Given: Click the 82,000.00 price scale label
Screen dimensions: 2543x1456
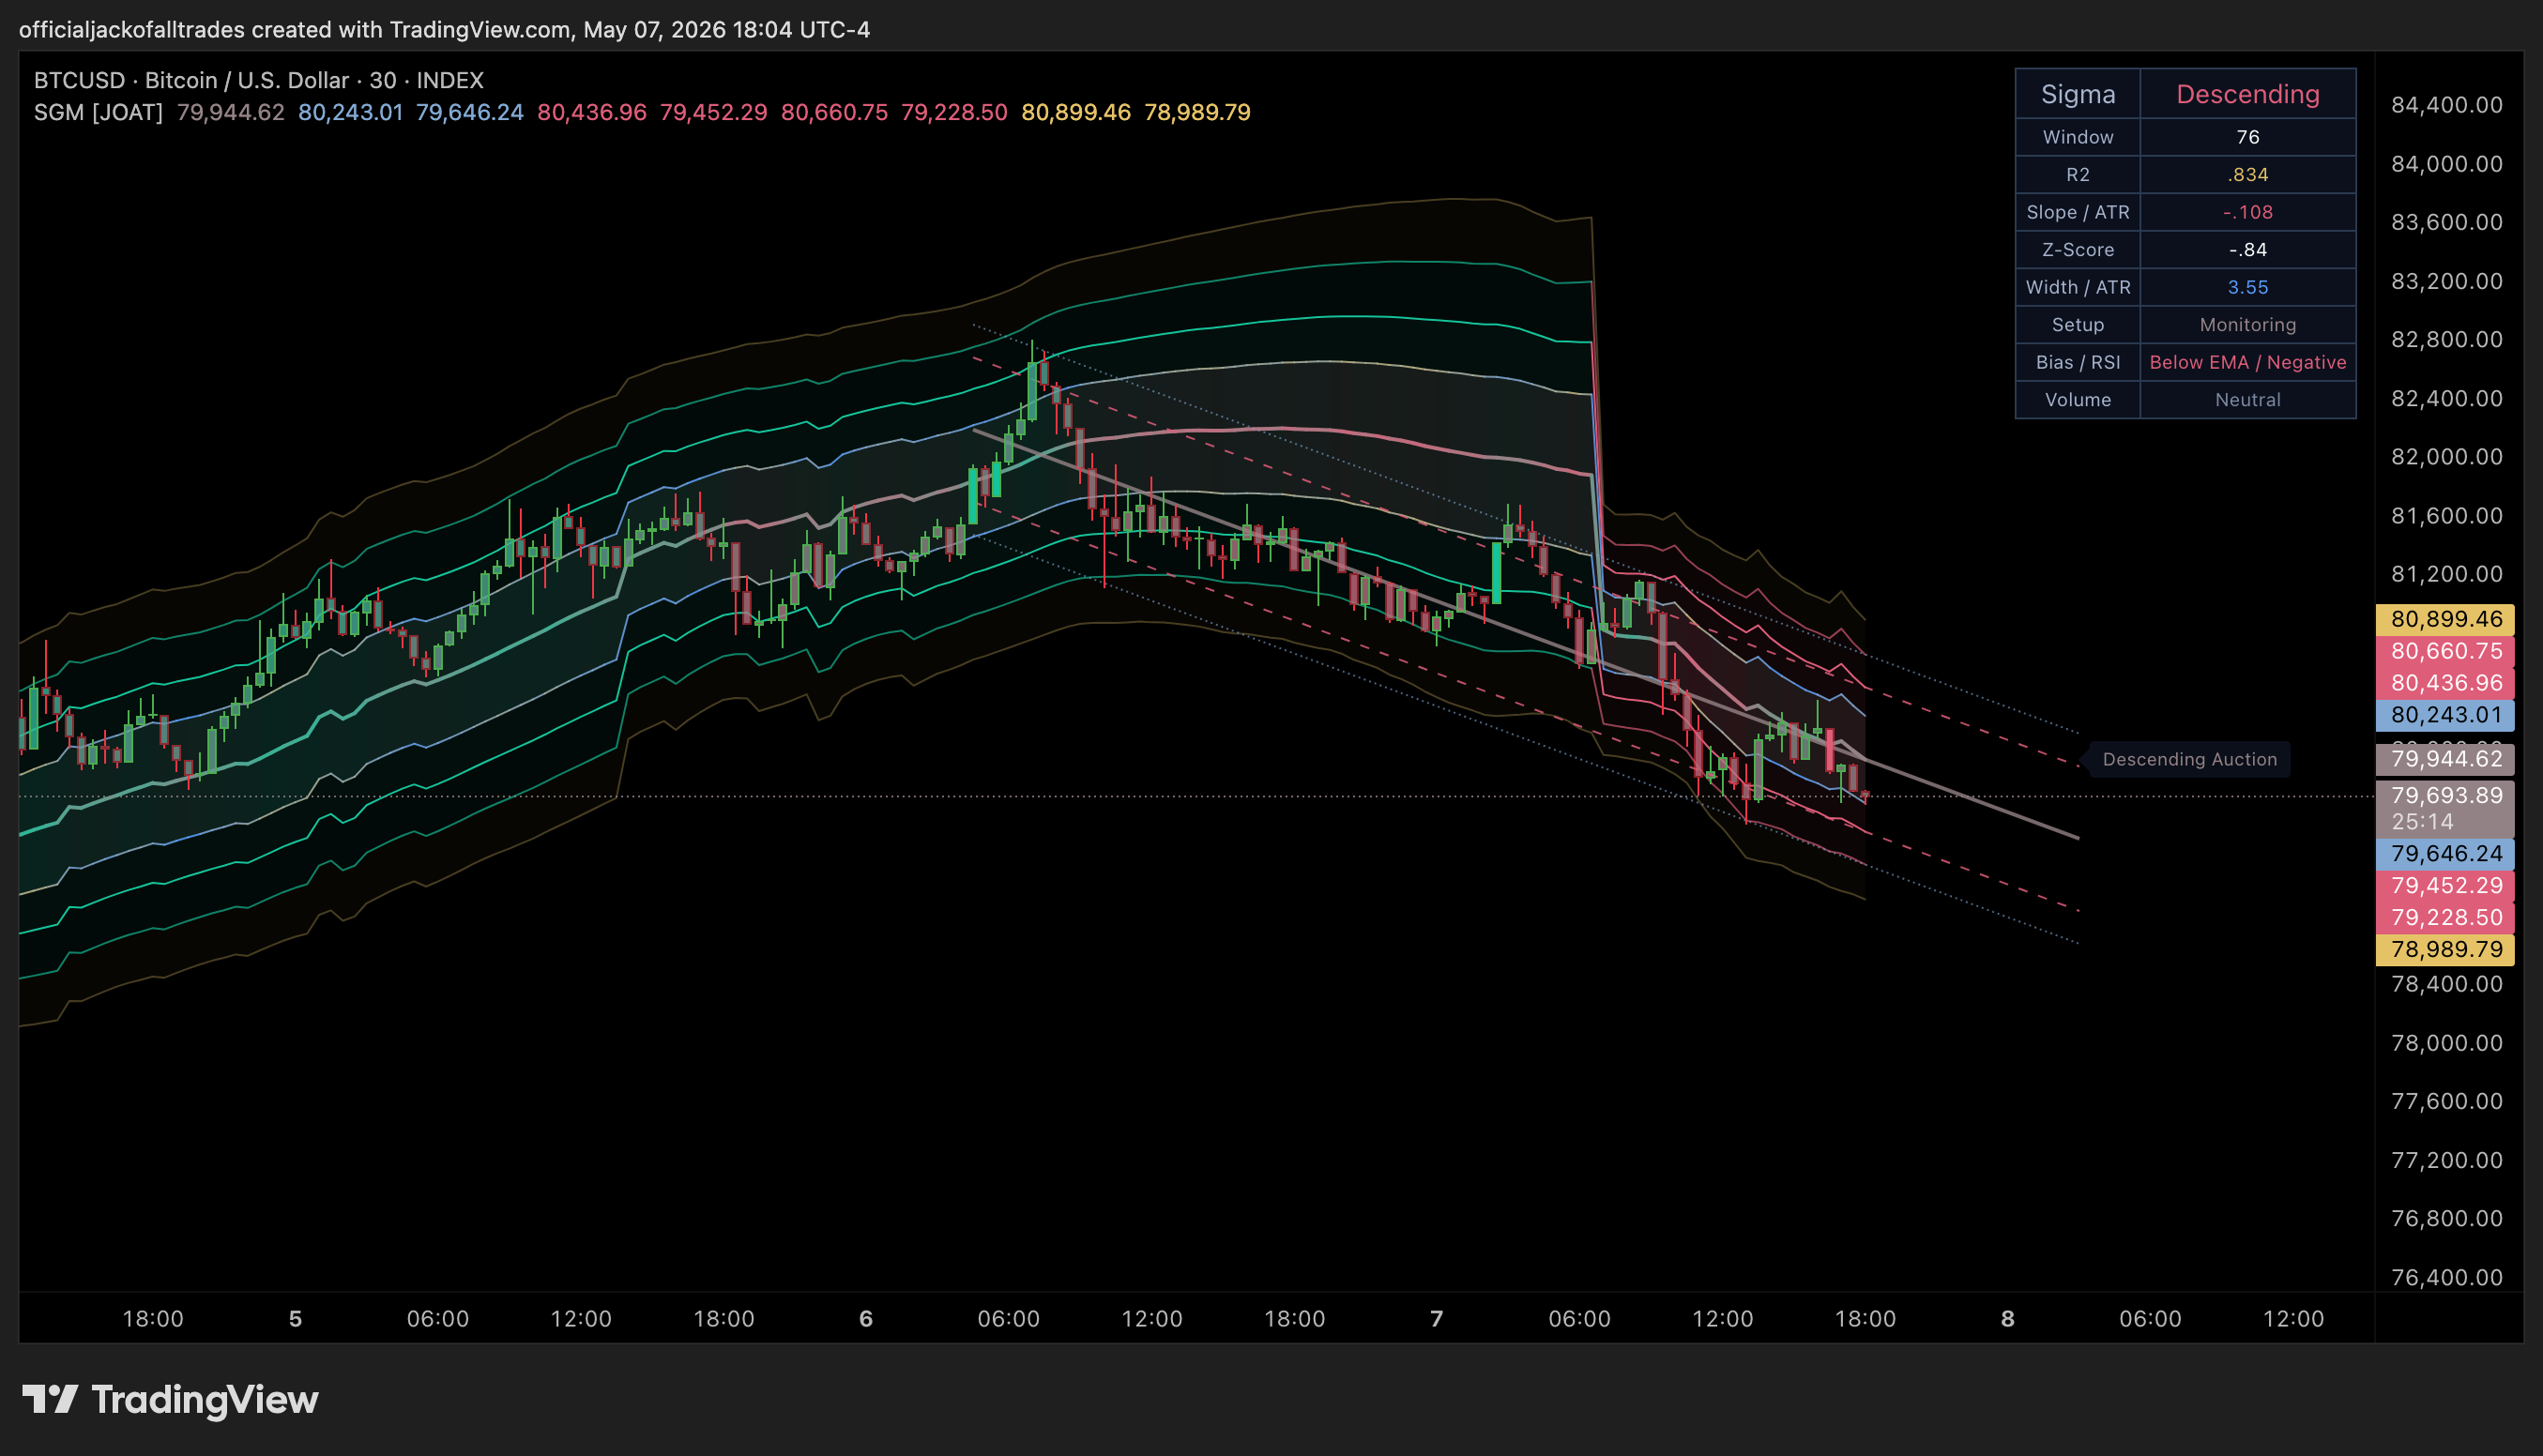Looking at the screenshot, I should (x=2447, y=457).
